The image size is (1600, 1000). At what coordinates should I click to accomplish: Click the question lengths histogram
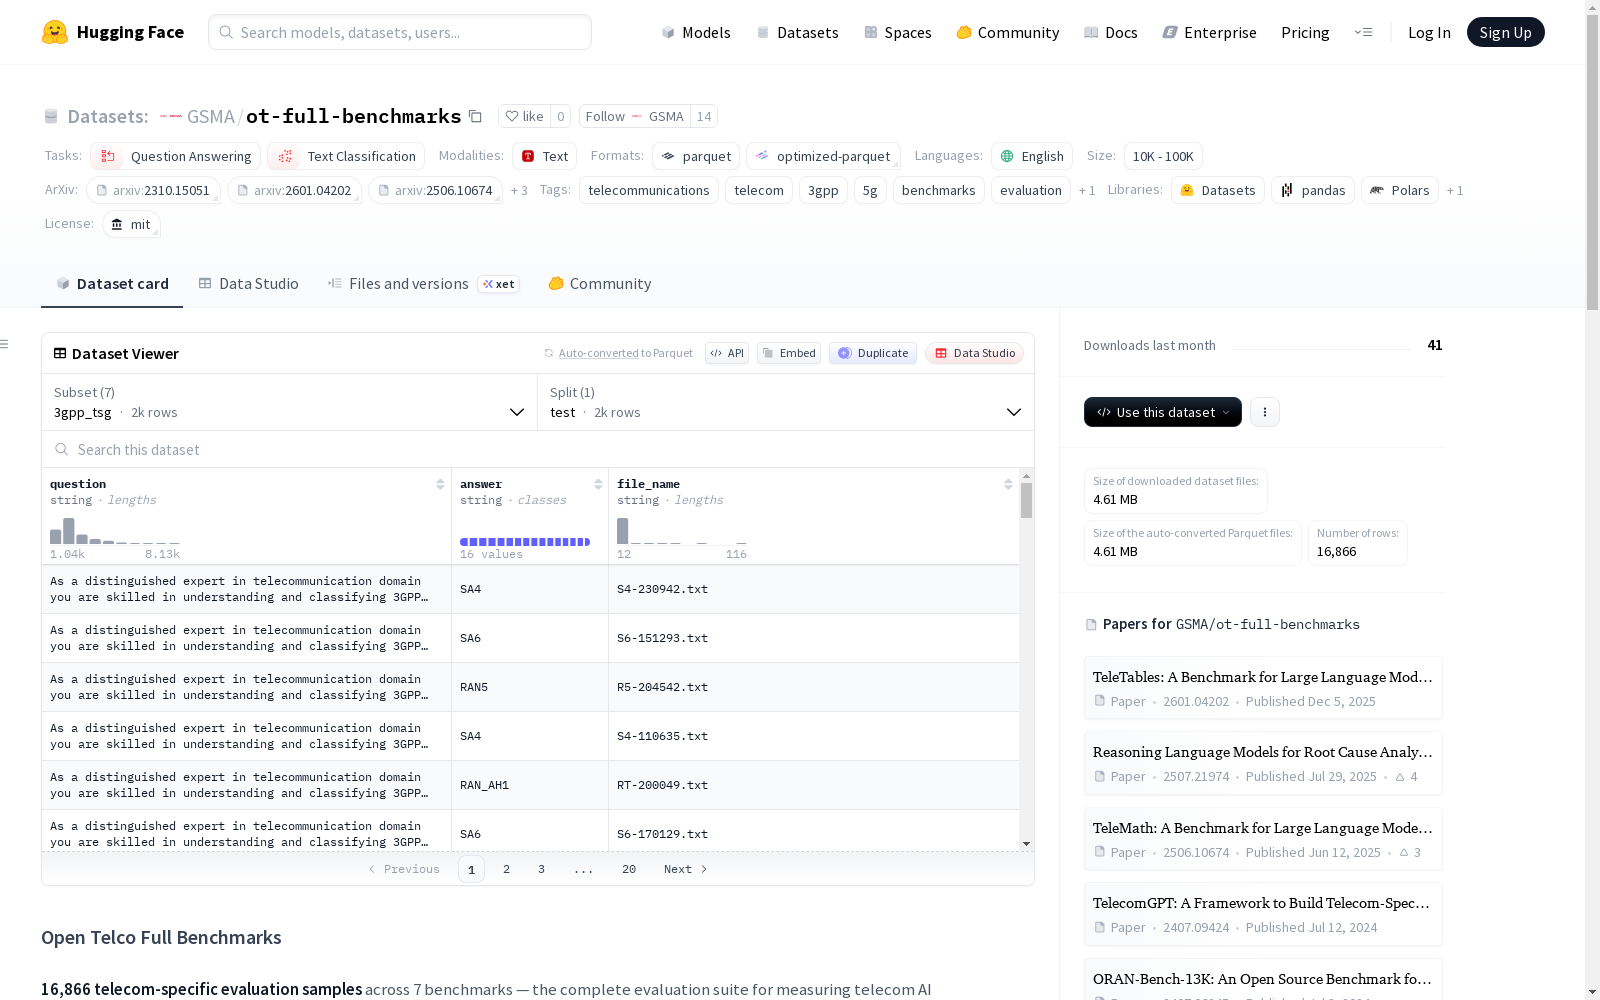pos(115,531)
